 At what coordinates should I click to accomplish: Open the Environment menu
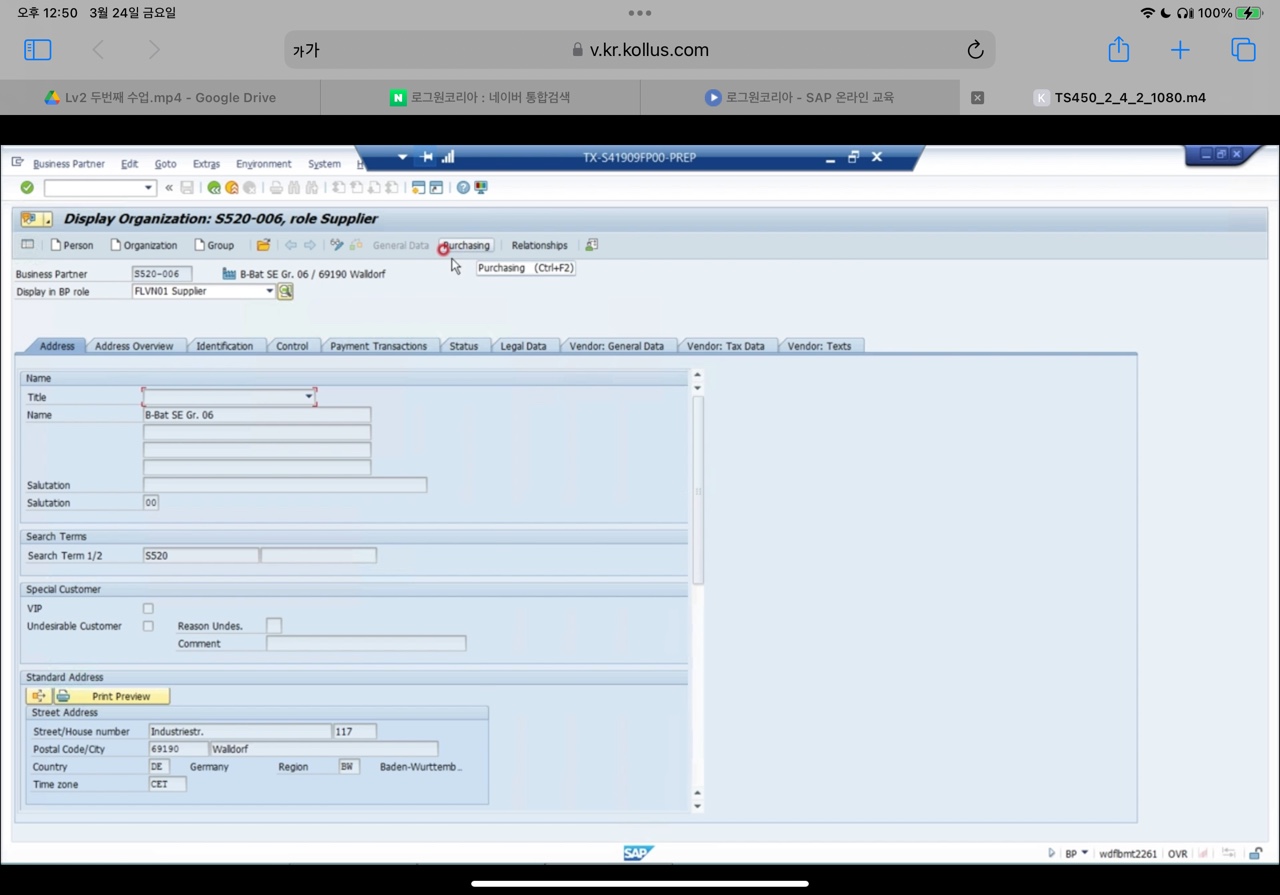click(x=264, y=164)
